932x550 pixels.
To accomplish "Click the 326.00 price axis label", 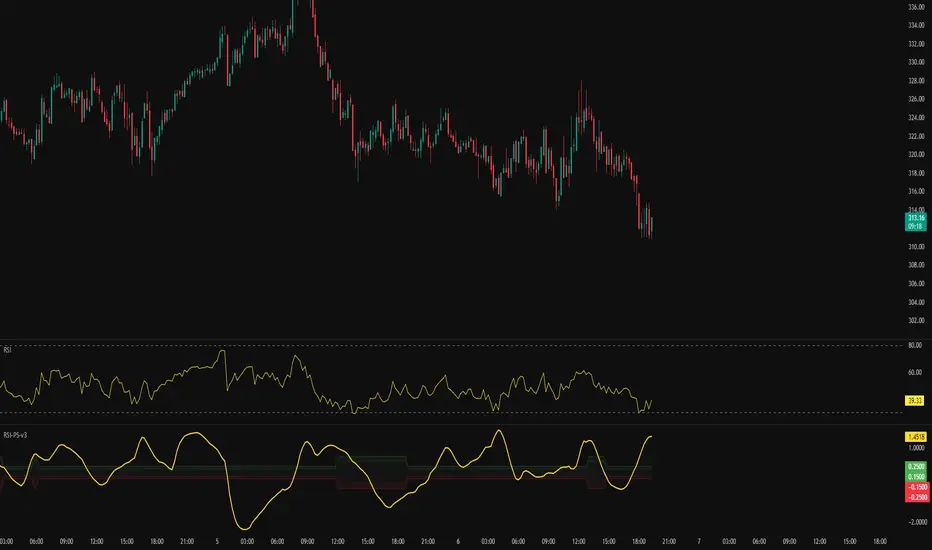I will [x=916, y=99].
